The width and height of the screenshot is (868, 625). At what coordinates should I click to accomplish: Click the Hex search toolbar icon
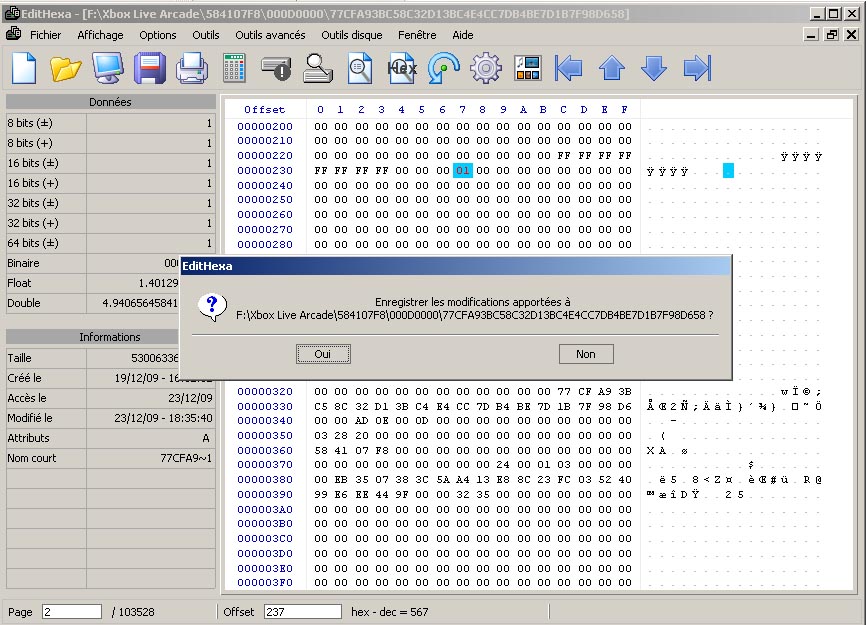click(x=402, y=68)
